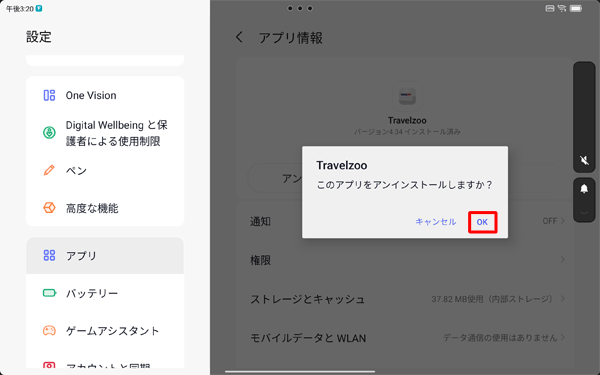Image resolution: width=600 pixels, height=375 pixels.
Task: Open Digital Wellbeing と保護者による使用制限
Action: coord(105,133)
